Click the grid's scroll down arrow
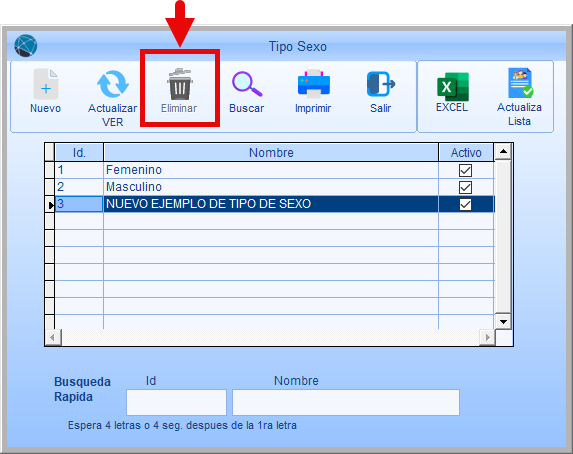Image resolution: width=573 pixels, height=454 pixels. click(503, 321)
